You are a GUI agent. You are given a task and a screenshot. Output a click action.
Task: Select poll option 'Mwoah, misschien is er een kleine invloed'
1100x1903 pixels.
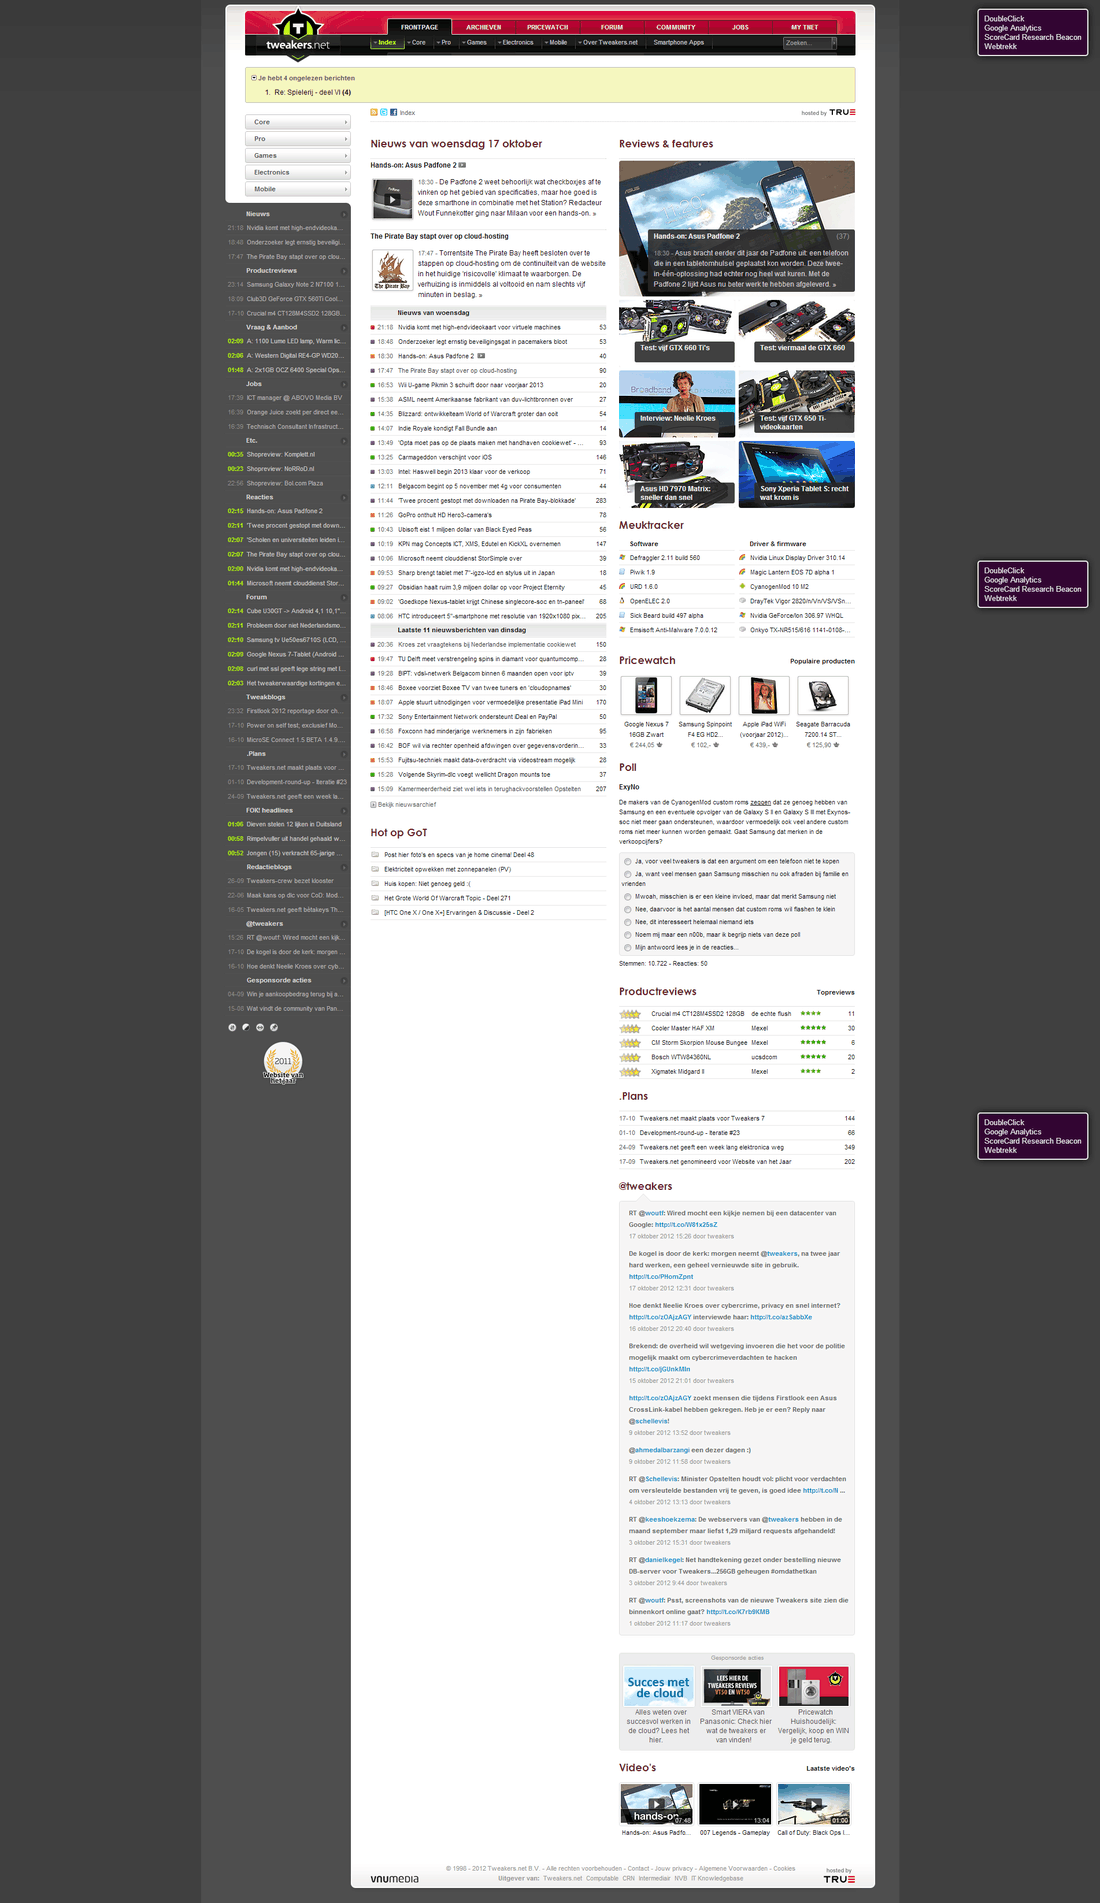coord(628,897)
